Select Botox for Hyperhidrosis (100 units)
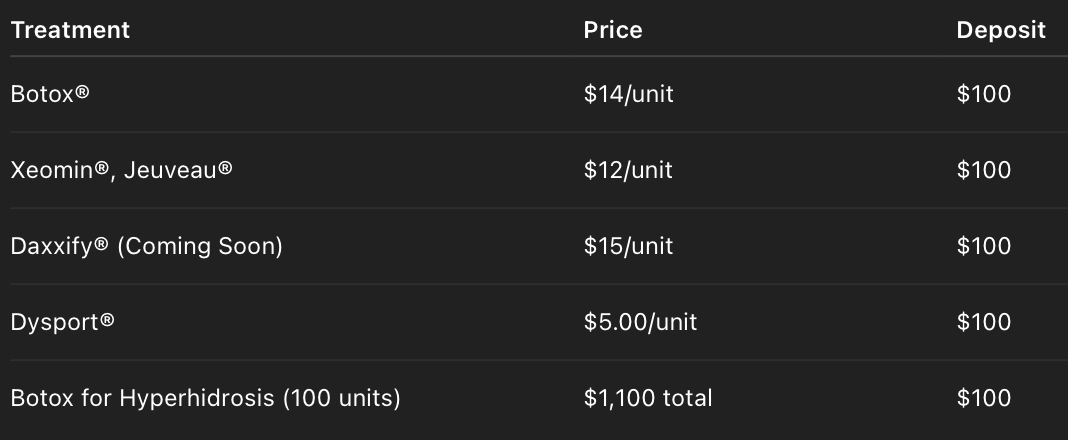The image size is (1068, 440). (x=206, y=398)
